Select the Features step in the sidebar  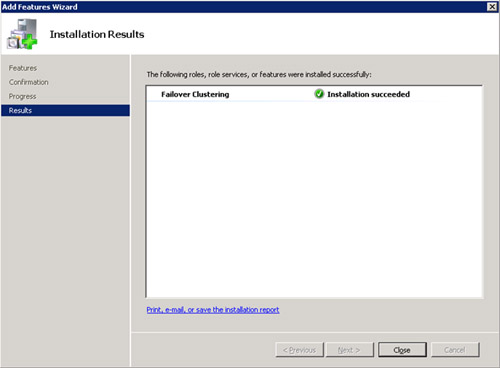[x=23, y=68]
